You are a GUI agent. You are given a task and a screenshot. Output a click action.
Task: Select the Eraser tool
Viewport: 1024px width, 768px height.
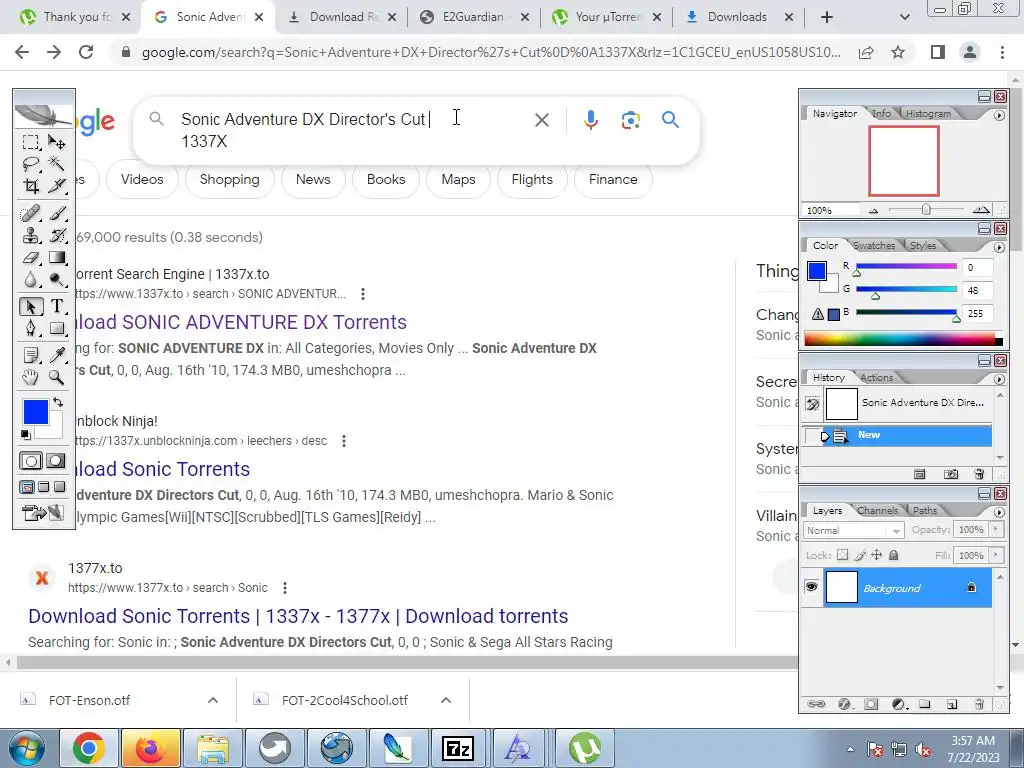pyautogui.click(x=31, y=258)
